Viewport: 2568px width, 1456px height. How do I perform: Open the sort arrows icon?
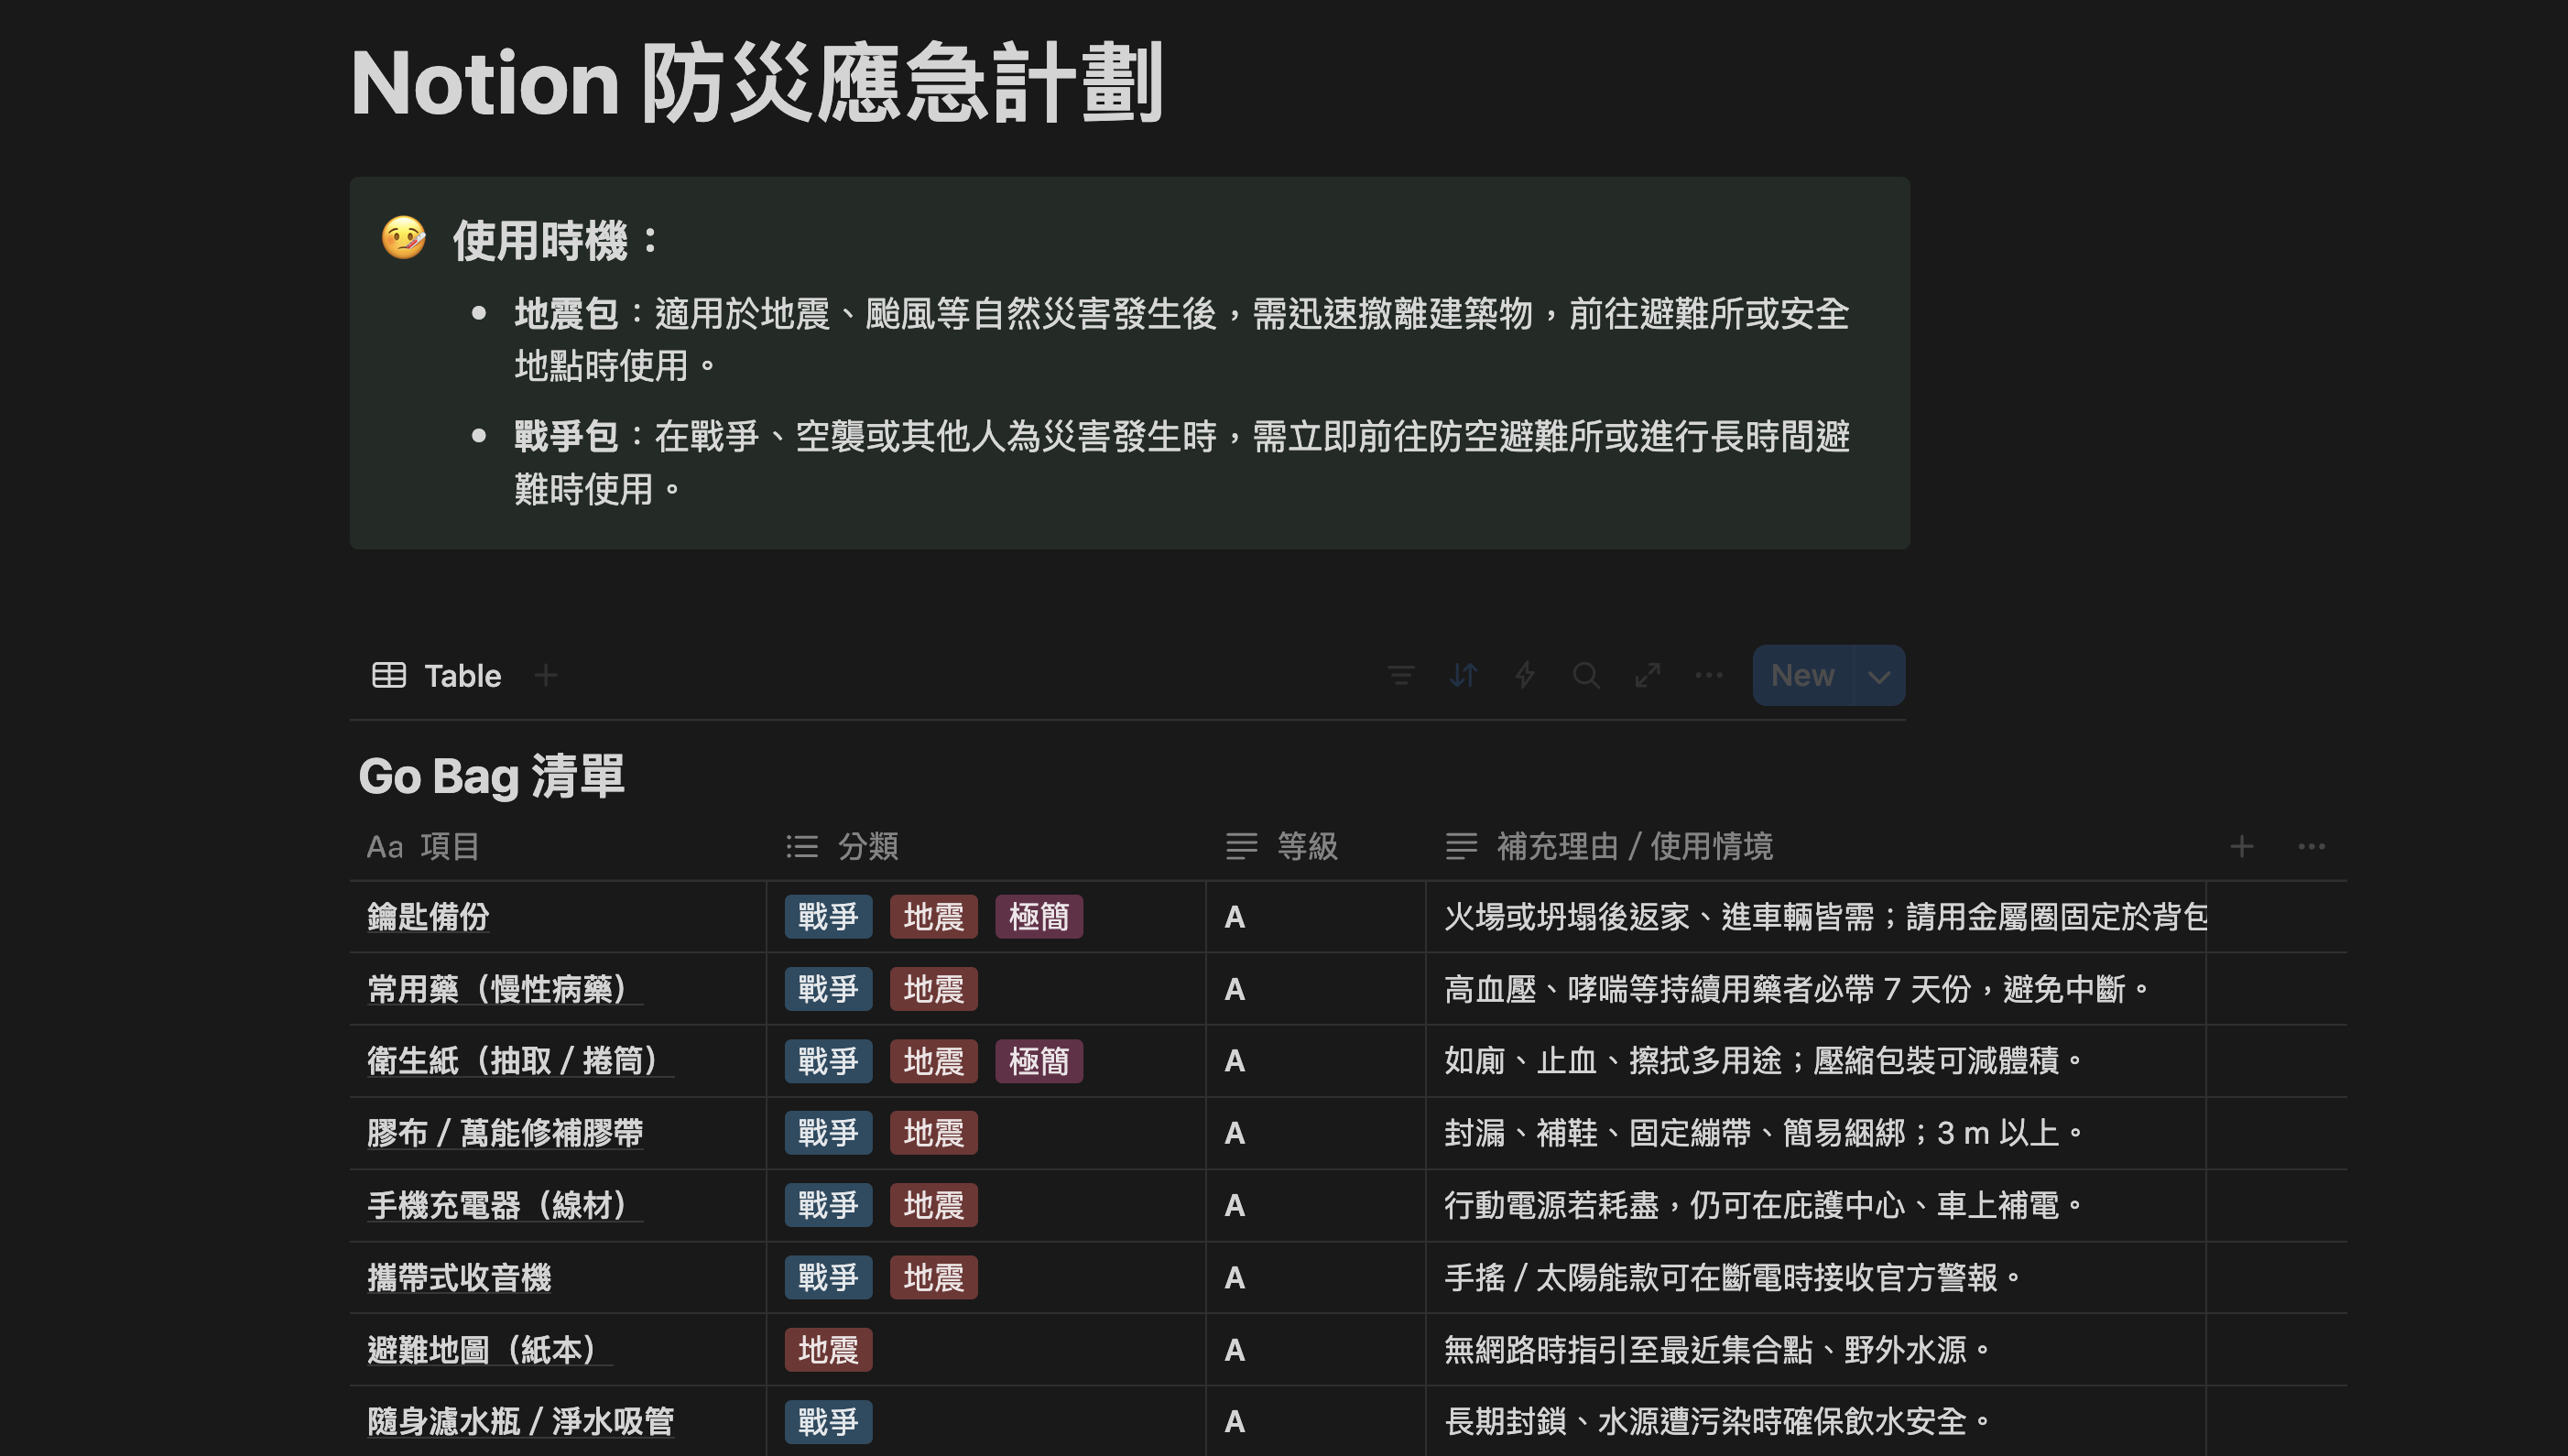(x=1463, y=676)
